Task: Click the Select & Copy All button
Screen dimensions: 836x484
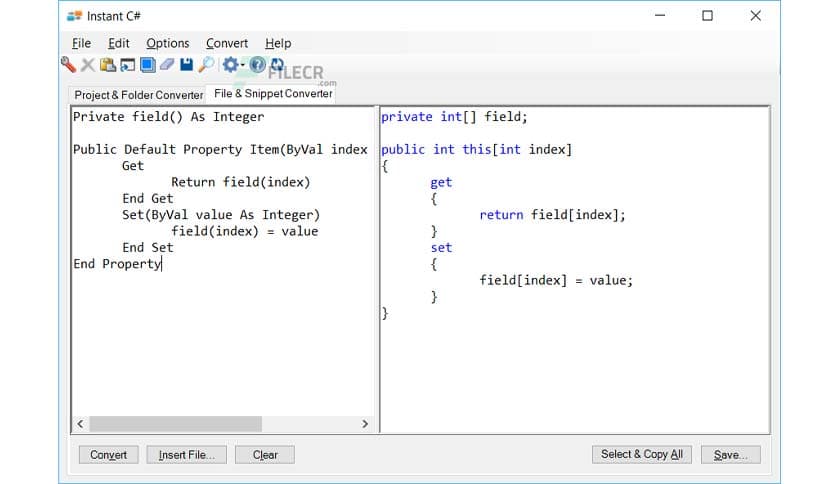Action: pyautogui.click(x=641, y=454)
